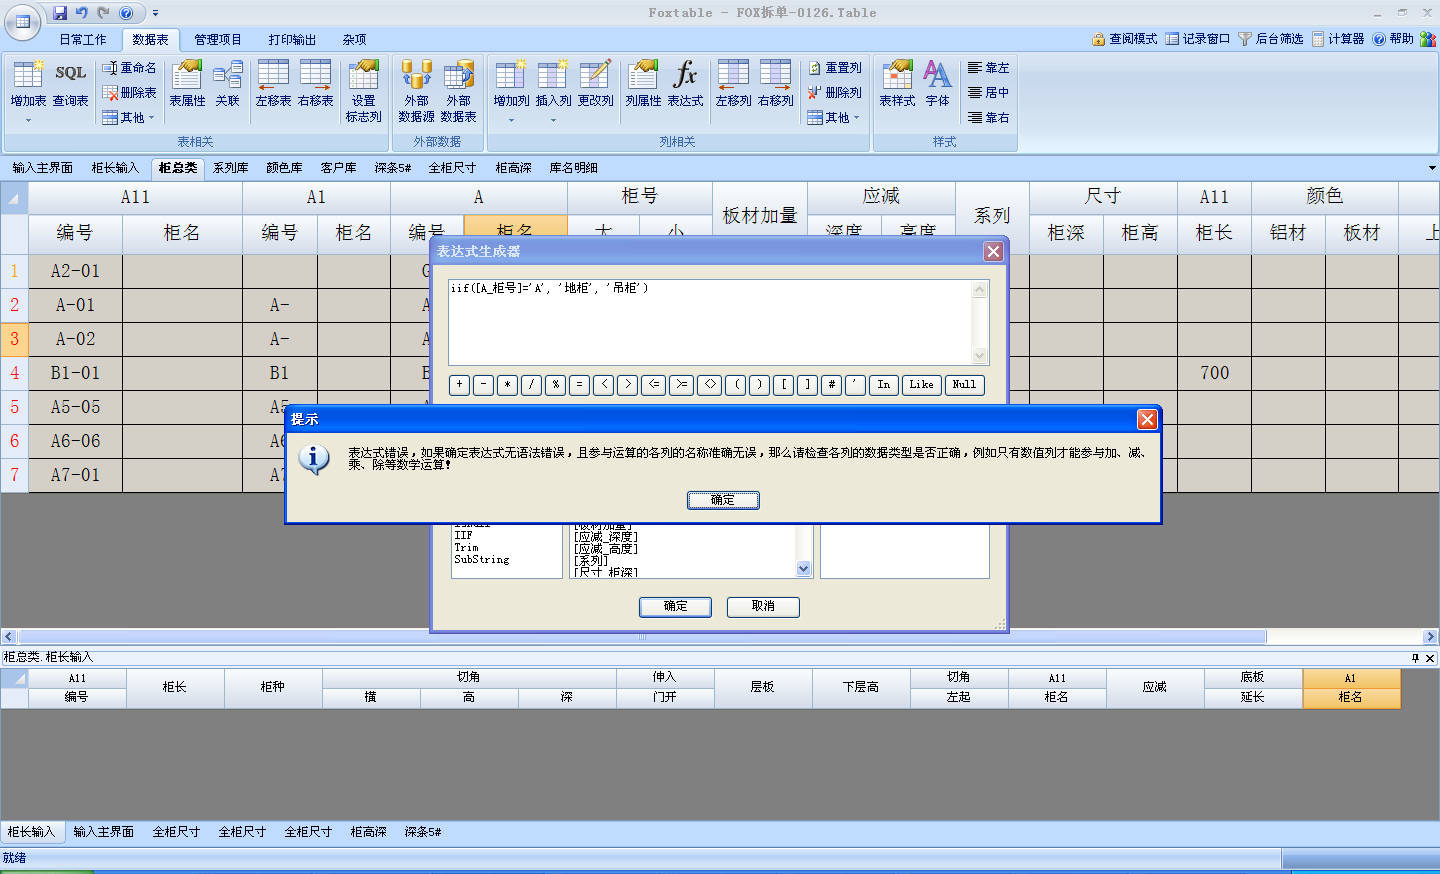Screen dimensions: 1440x874
Task: Click the 增加列 add column icon
Action: click(511, 82)
